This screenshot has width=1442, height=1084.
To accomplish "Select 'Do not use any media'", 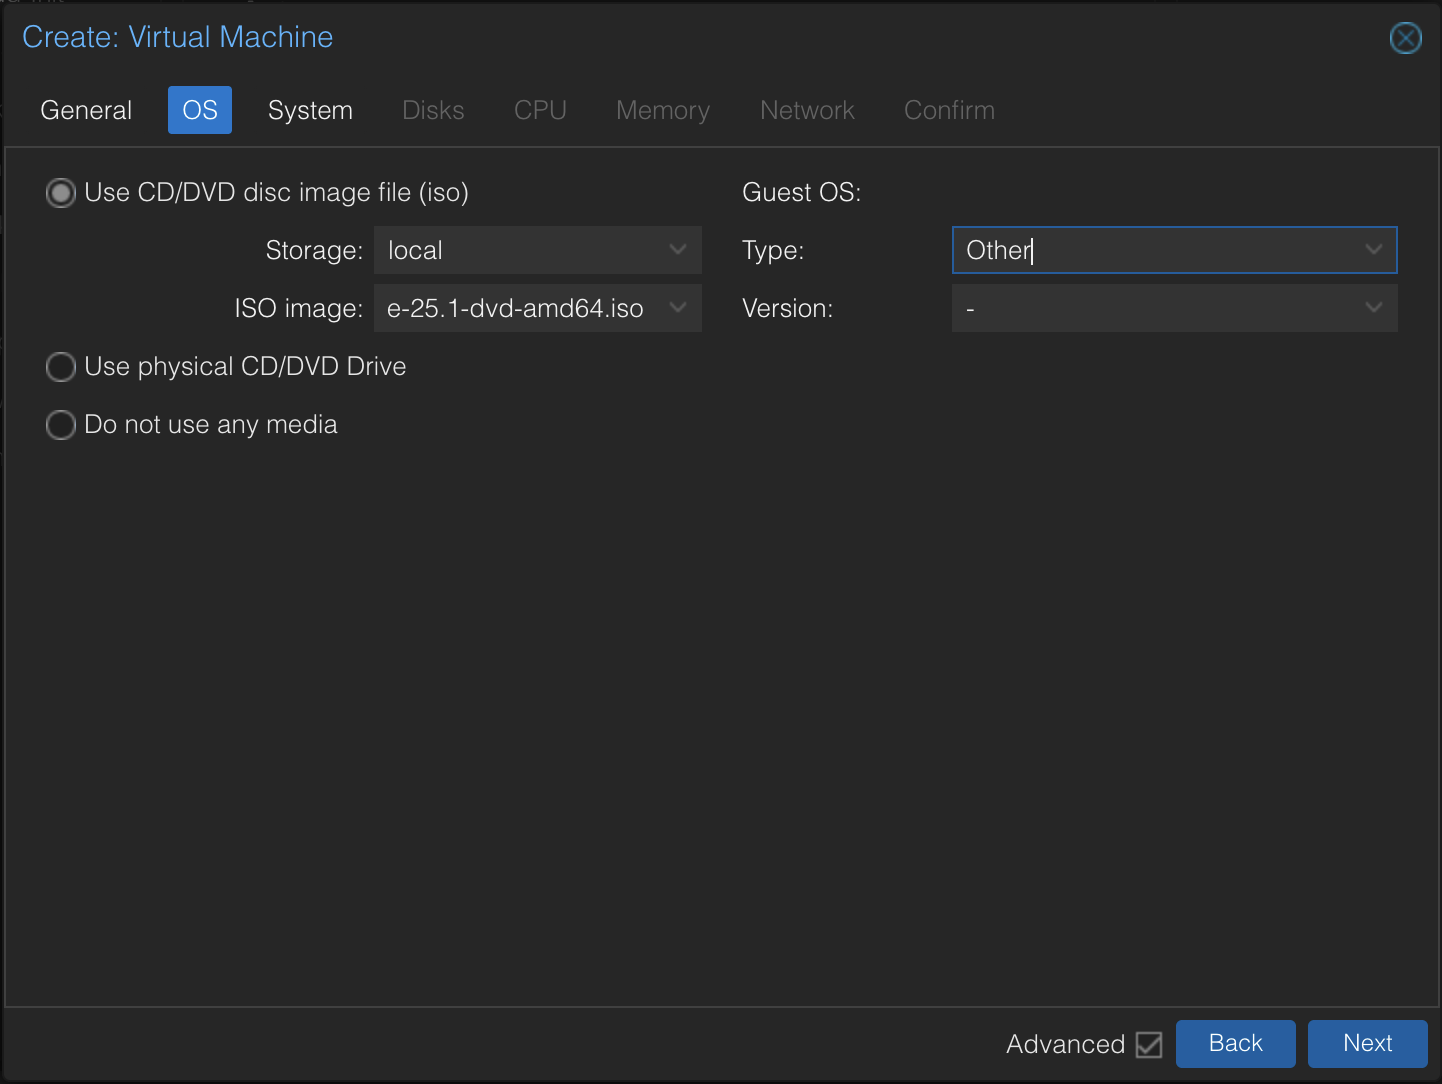I will pyautogui.click(x=60, y=424).
